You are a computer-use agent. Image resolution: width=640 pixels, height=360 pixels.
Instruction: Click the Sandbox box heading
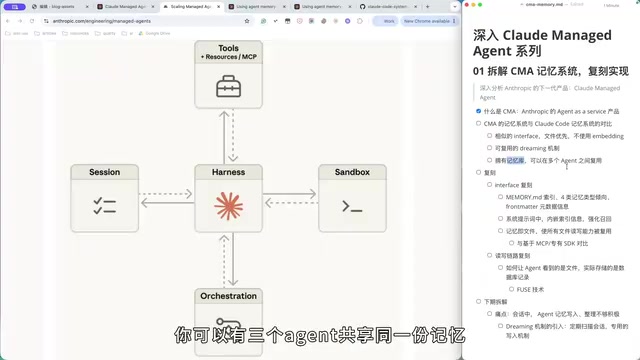(352, 172)
